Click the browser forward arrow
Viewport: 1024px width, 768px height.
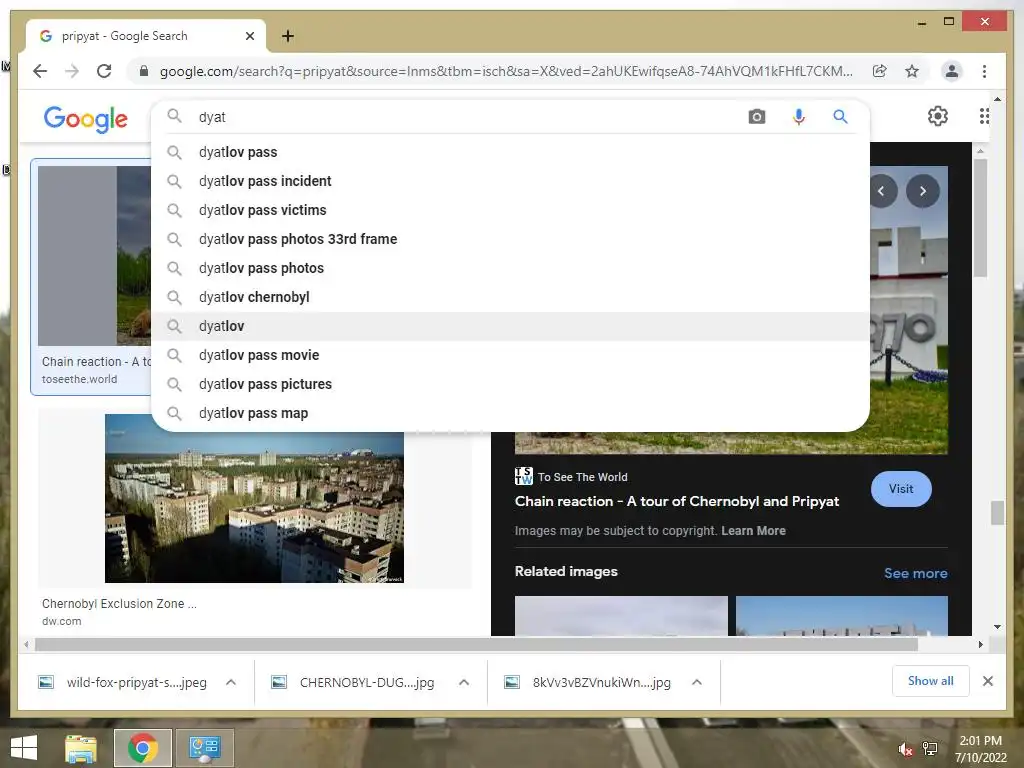[x=72, y=71]
